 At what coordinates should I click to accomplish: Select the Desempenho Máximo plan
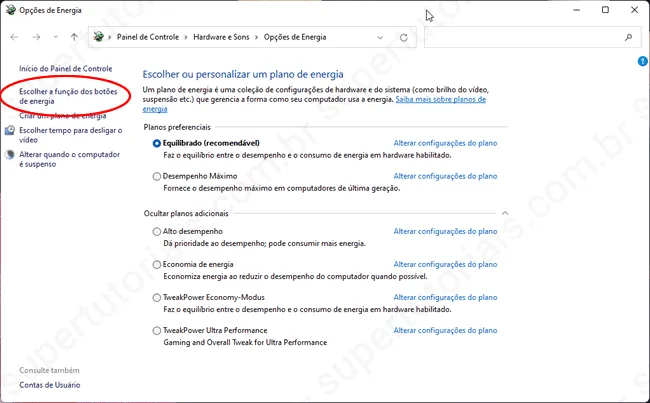(156, 176)
